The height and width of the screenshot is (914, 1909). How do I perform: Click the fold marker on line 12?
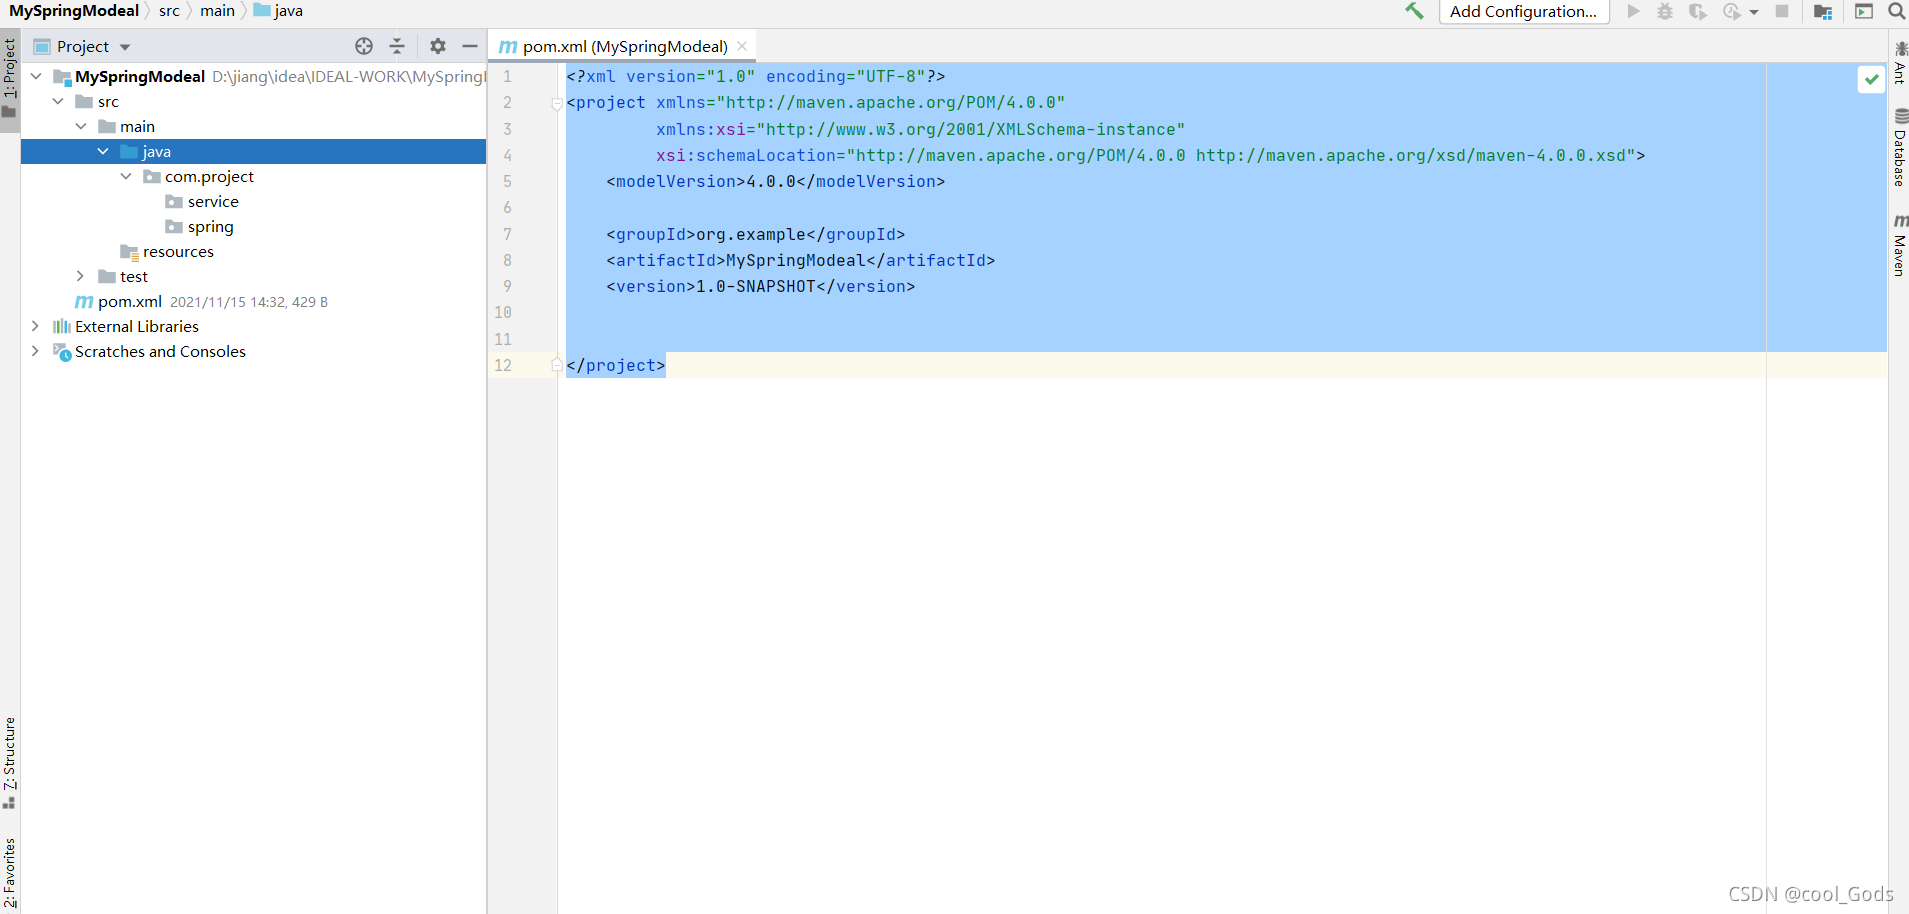pyautogui.click(x=557, y=365)
